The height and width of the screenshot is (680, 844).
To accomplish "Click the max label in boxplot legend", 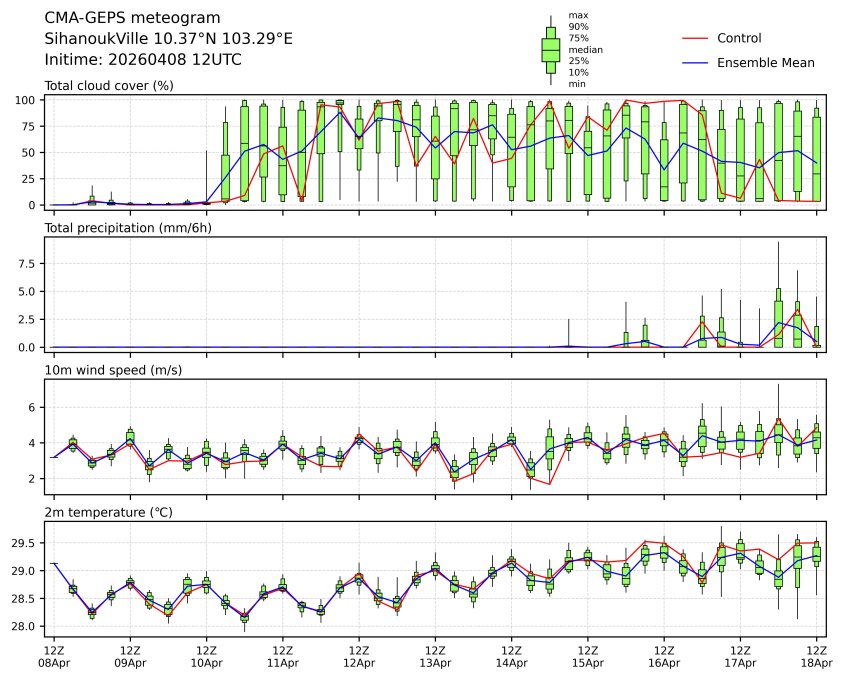I will click(577, 16).
